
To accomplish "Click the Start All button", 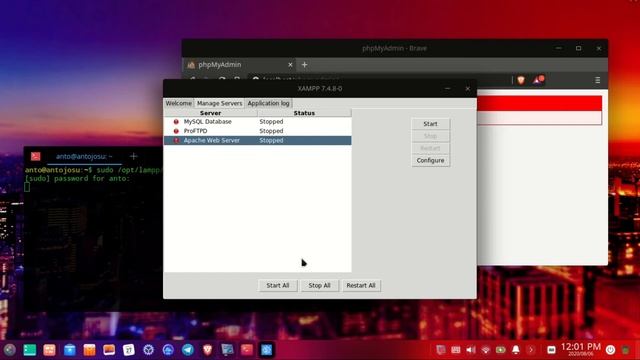I will pyautogui.click(x=278, y=285).
